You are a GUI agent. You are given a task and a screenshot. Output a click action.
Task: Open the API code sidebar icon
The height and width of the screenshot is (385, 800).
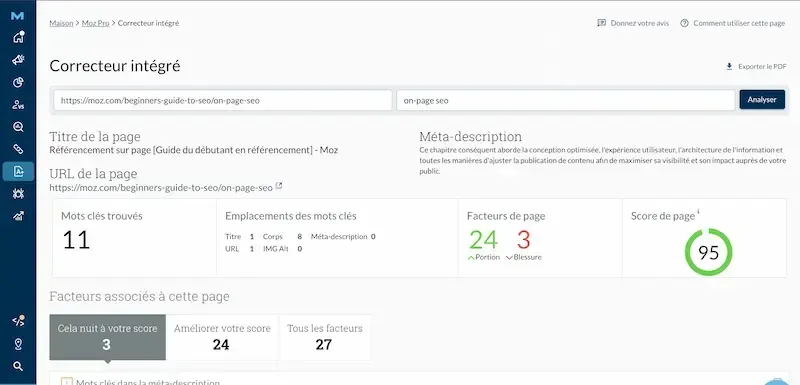tap(18, 321)
